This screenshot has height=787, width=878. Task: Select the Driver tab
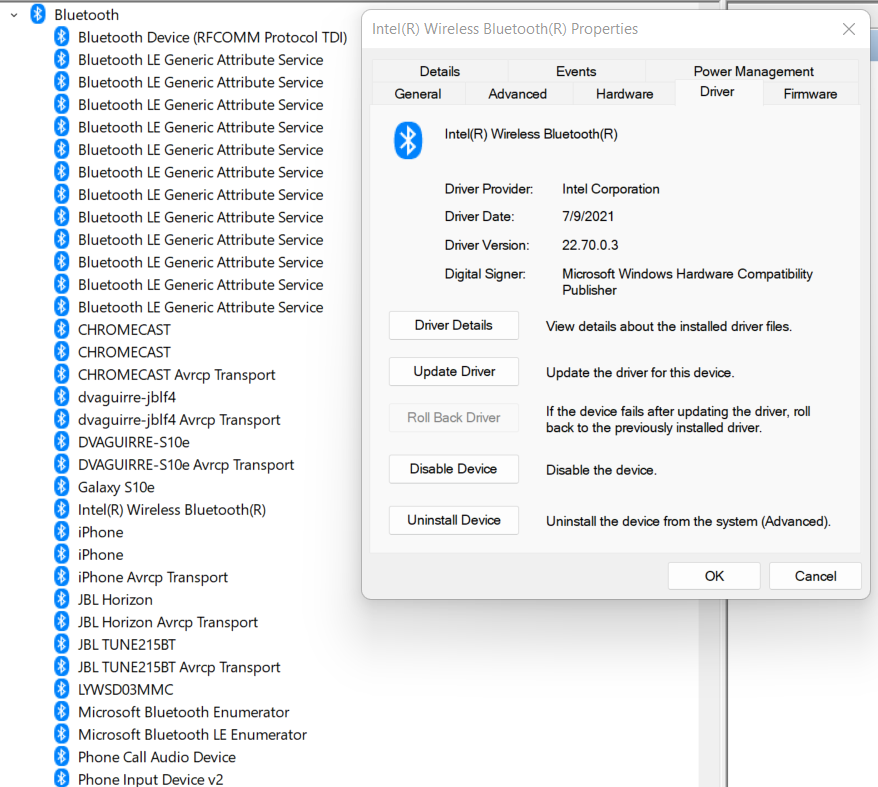[717, 92]
